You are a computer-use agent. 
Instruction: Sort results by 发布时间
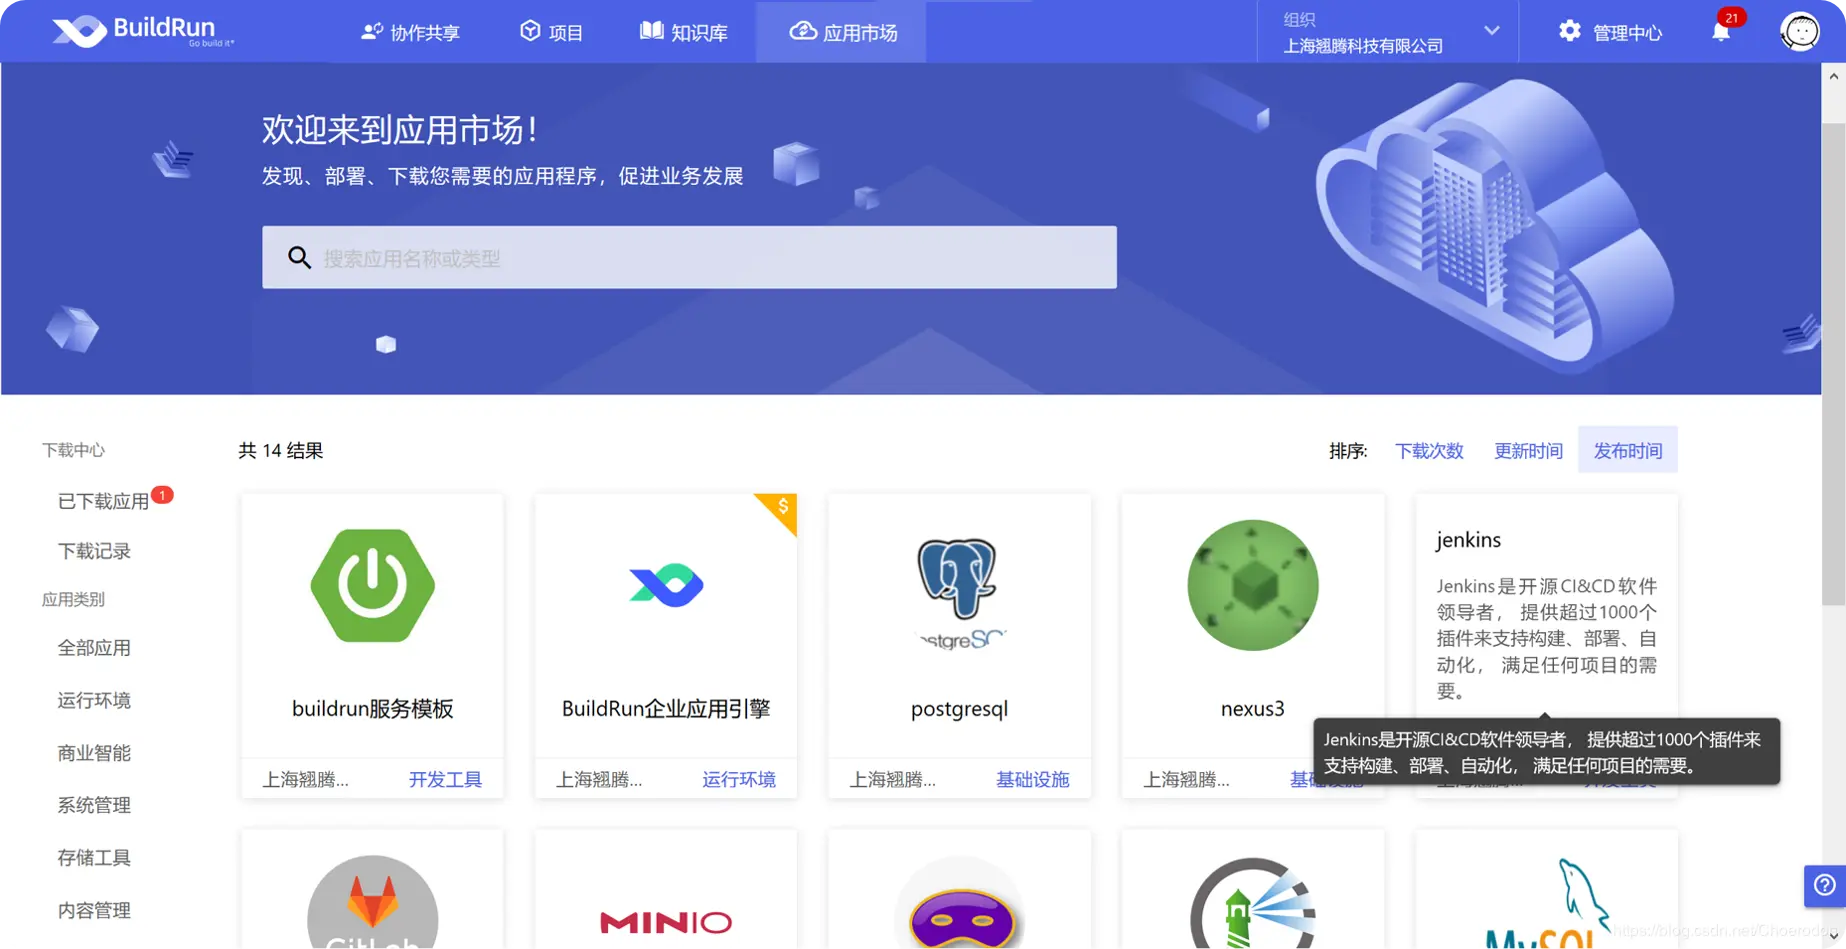click(1628, 451)
